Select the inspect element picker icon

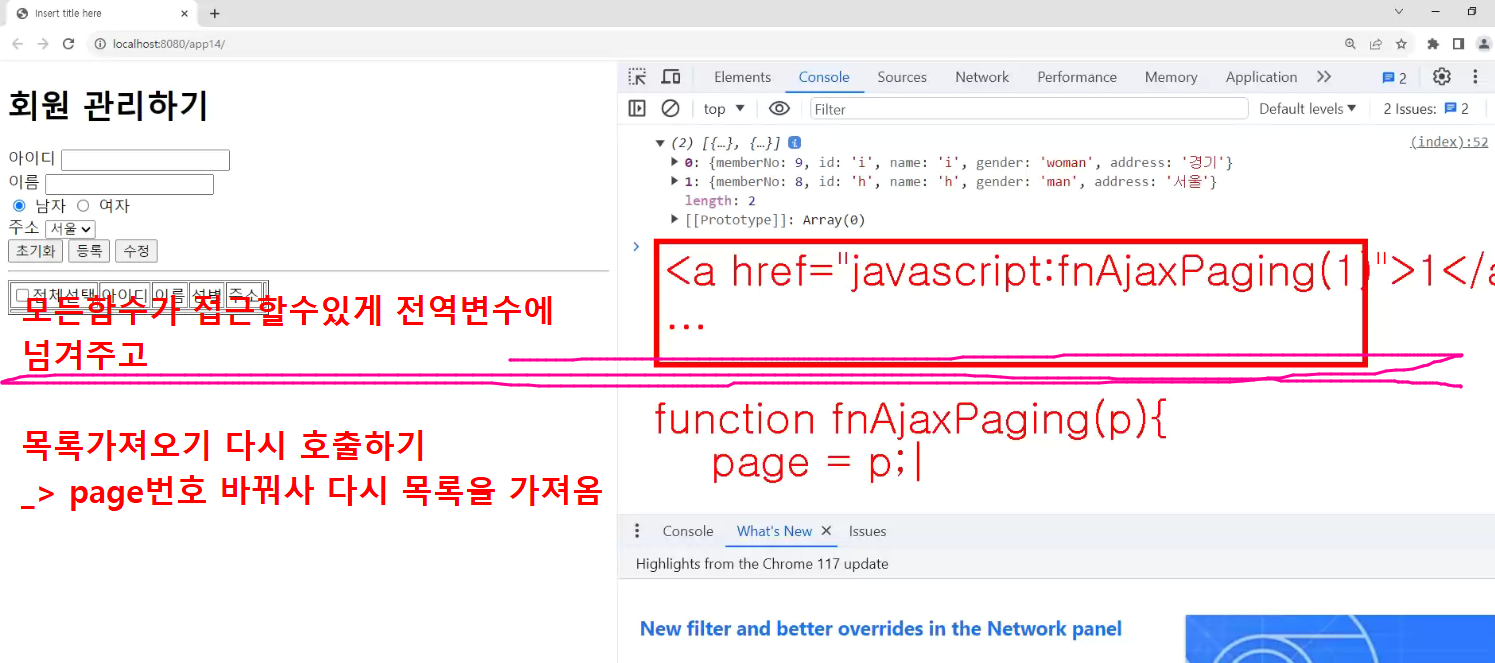tap(637, 77)
